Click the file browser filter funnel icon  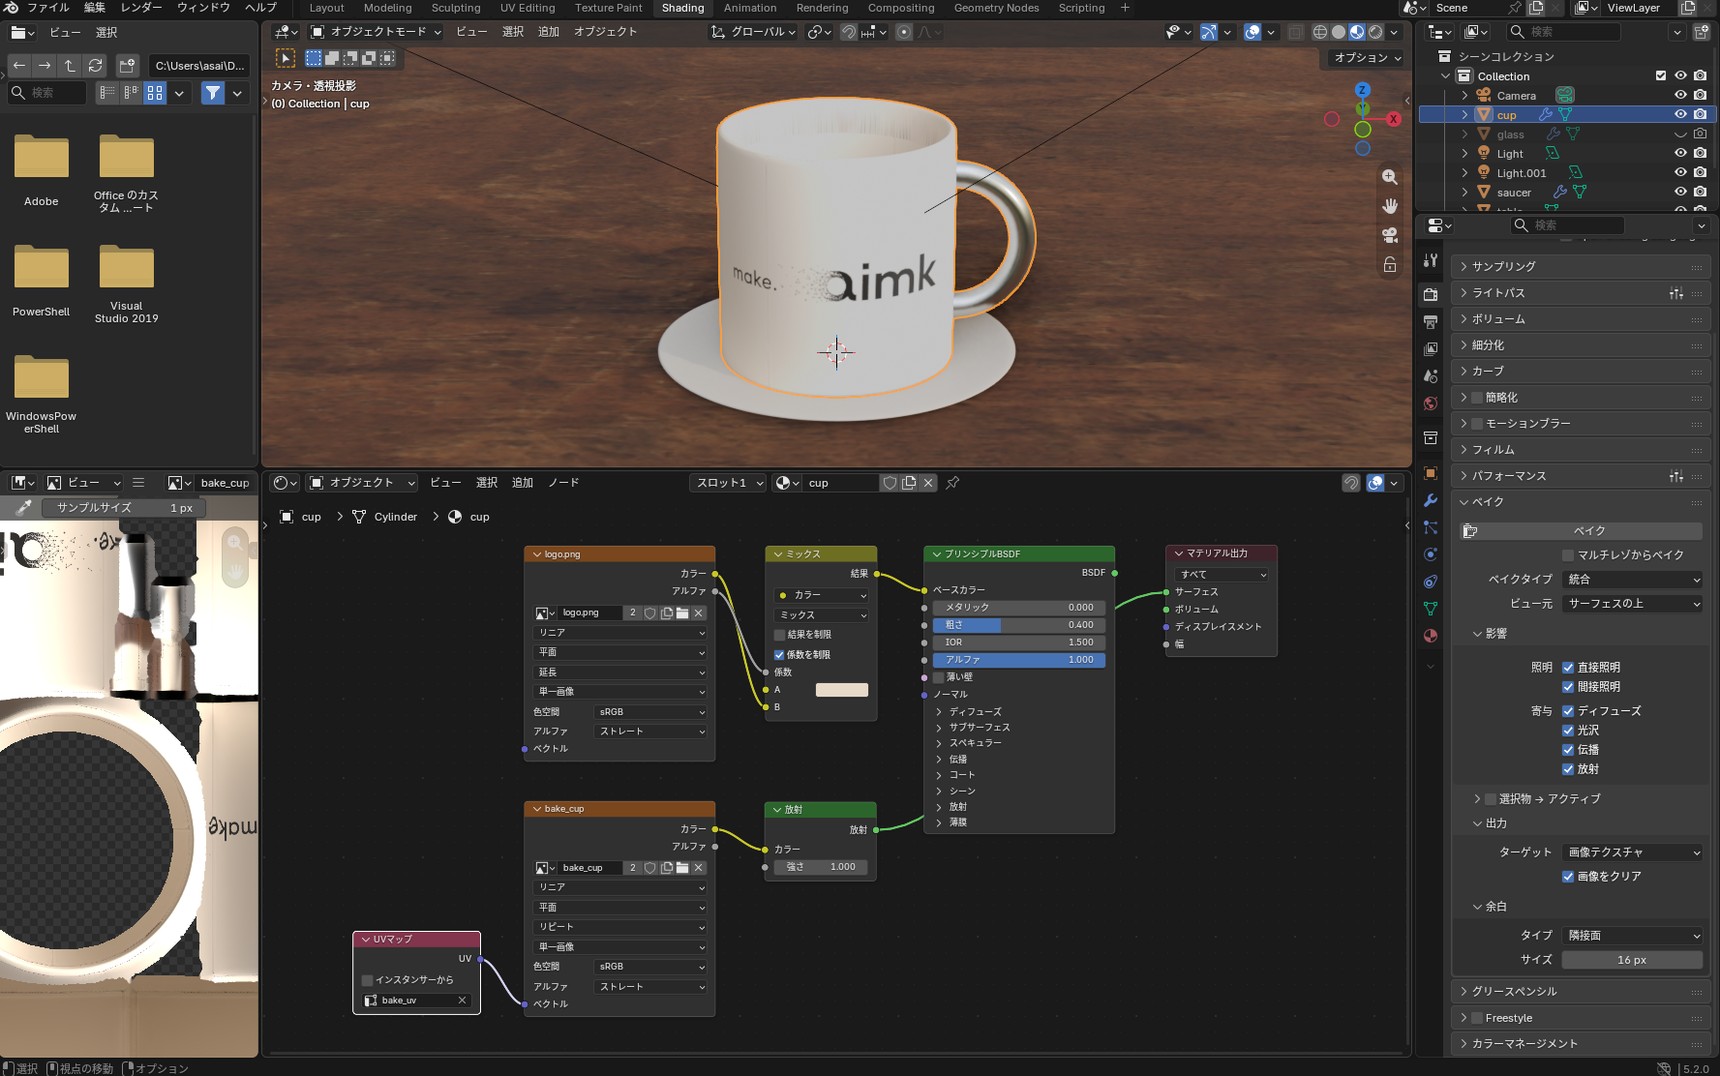coord(213,93)
